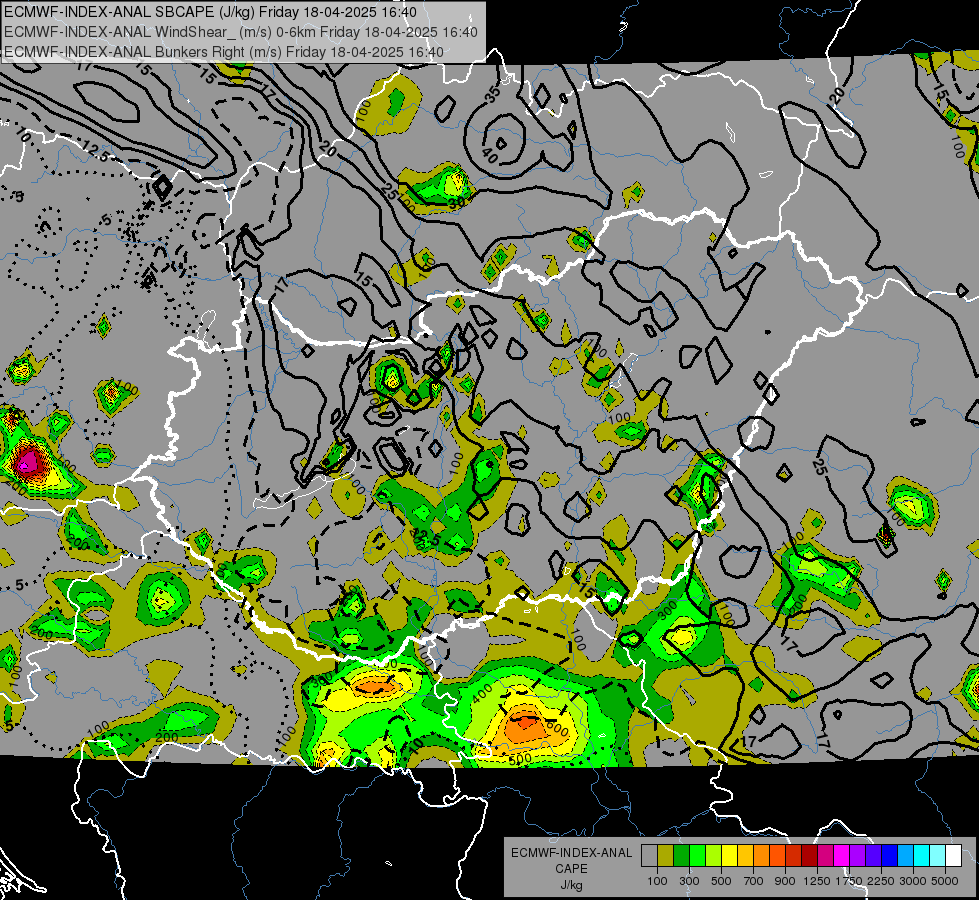Click the 35 shear contour label
Screen dimensions: 979x900
click(493, 94)
